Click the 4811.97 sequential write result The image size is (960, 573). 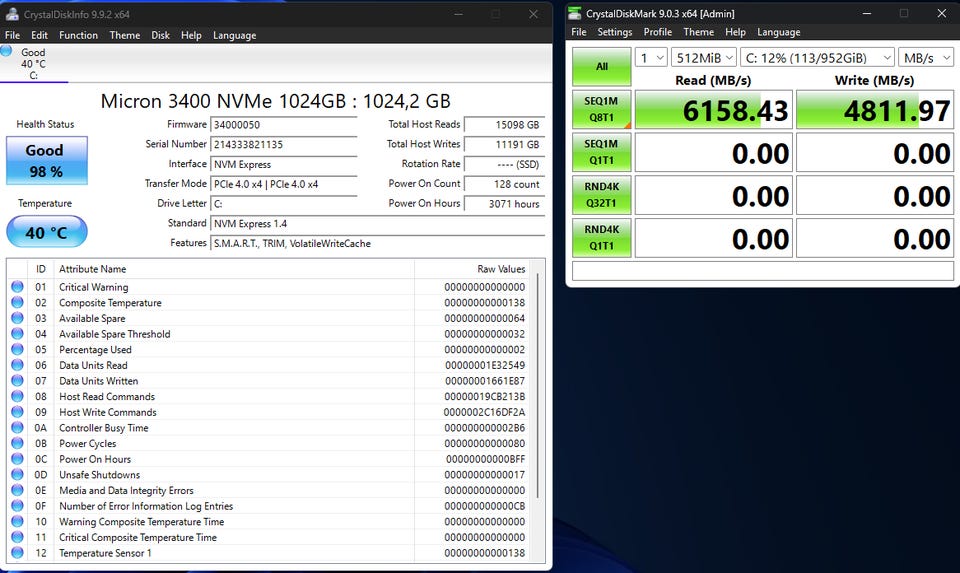tap(875, 110)
